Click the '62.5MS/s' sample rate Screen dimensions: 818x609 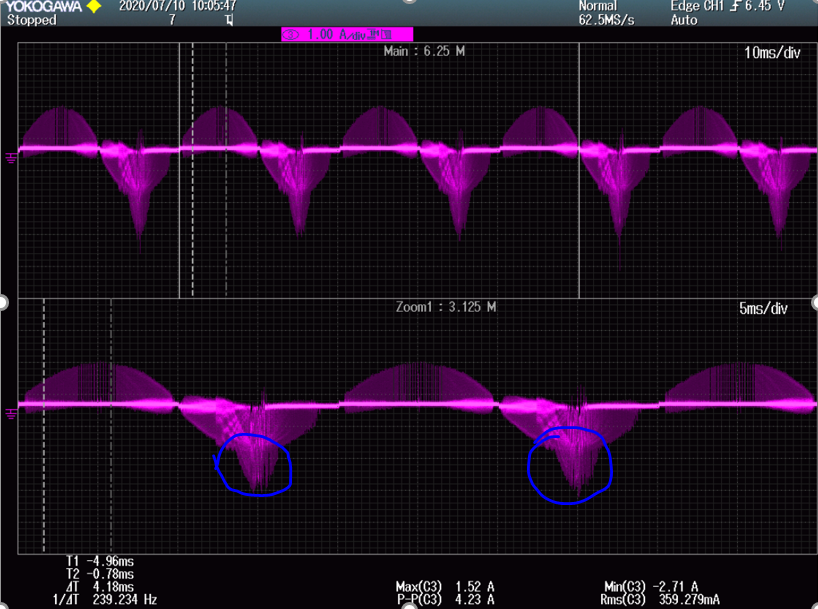click(606, 20)
